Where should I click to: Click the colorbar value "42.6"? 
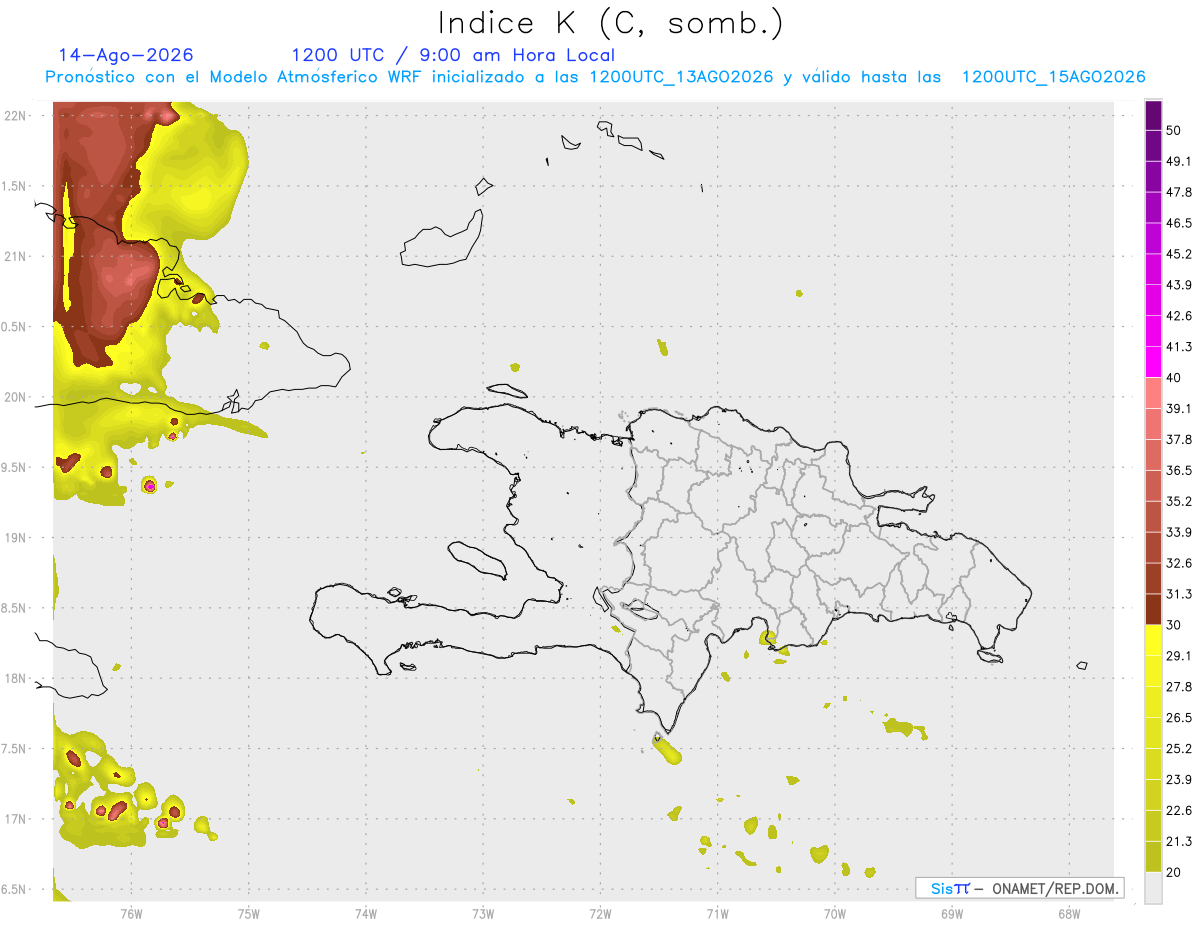pyautogui.click(x=1179, y=316)
